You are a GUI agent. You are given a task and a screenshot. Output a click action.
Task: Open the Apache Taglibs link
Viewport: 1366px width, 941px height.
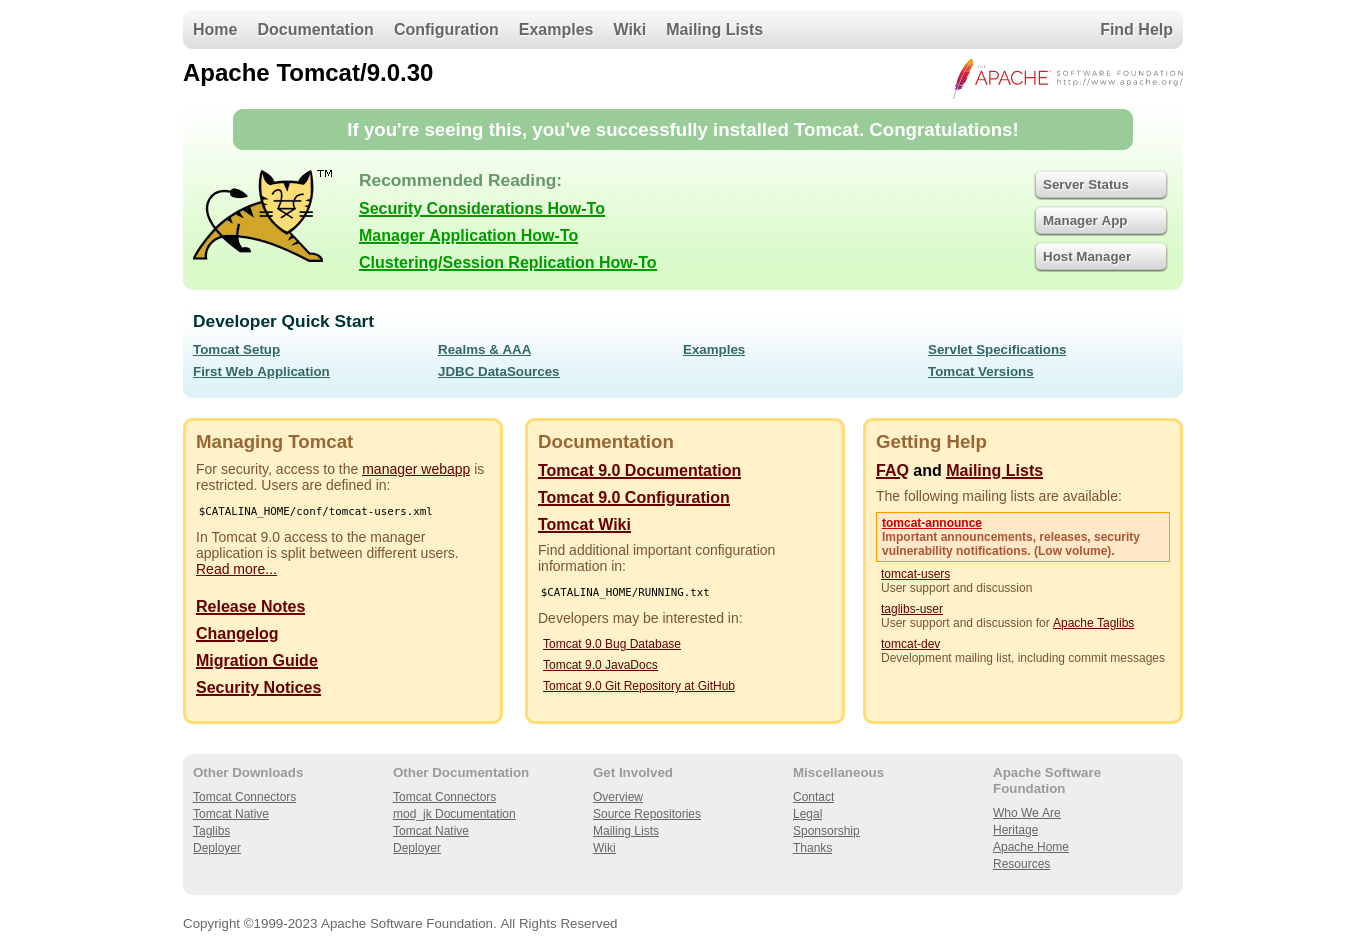(1093, 623)
